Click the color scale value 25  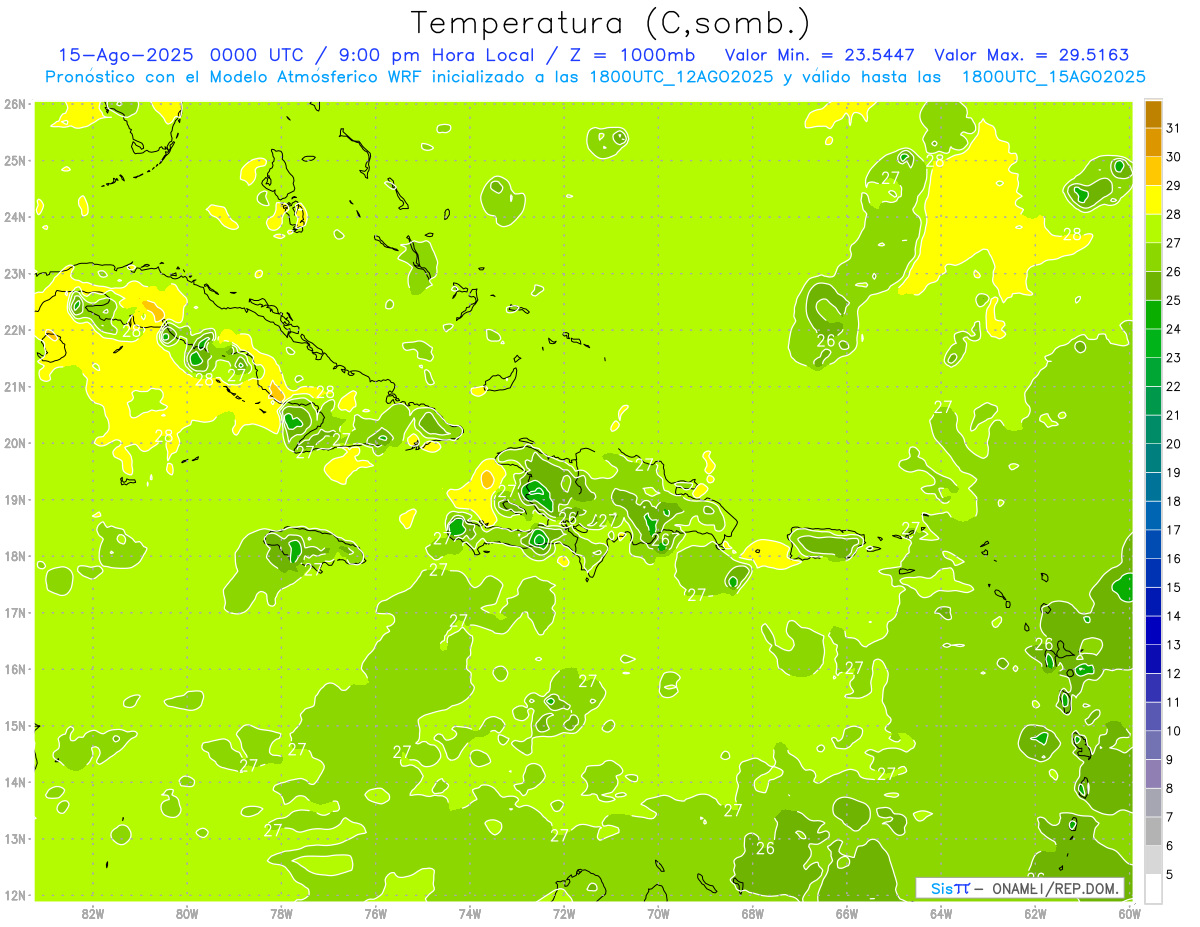coord(1174,300)
